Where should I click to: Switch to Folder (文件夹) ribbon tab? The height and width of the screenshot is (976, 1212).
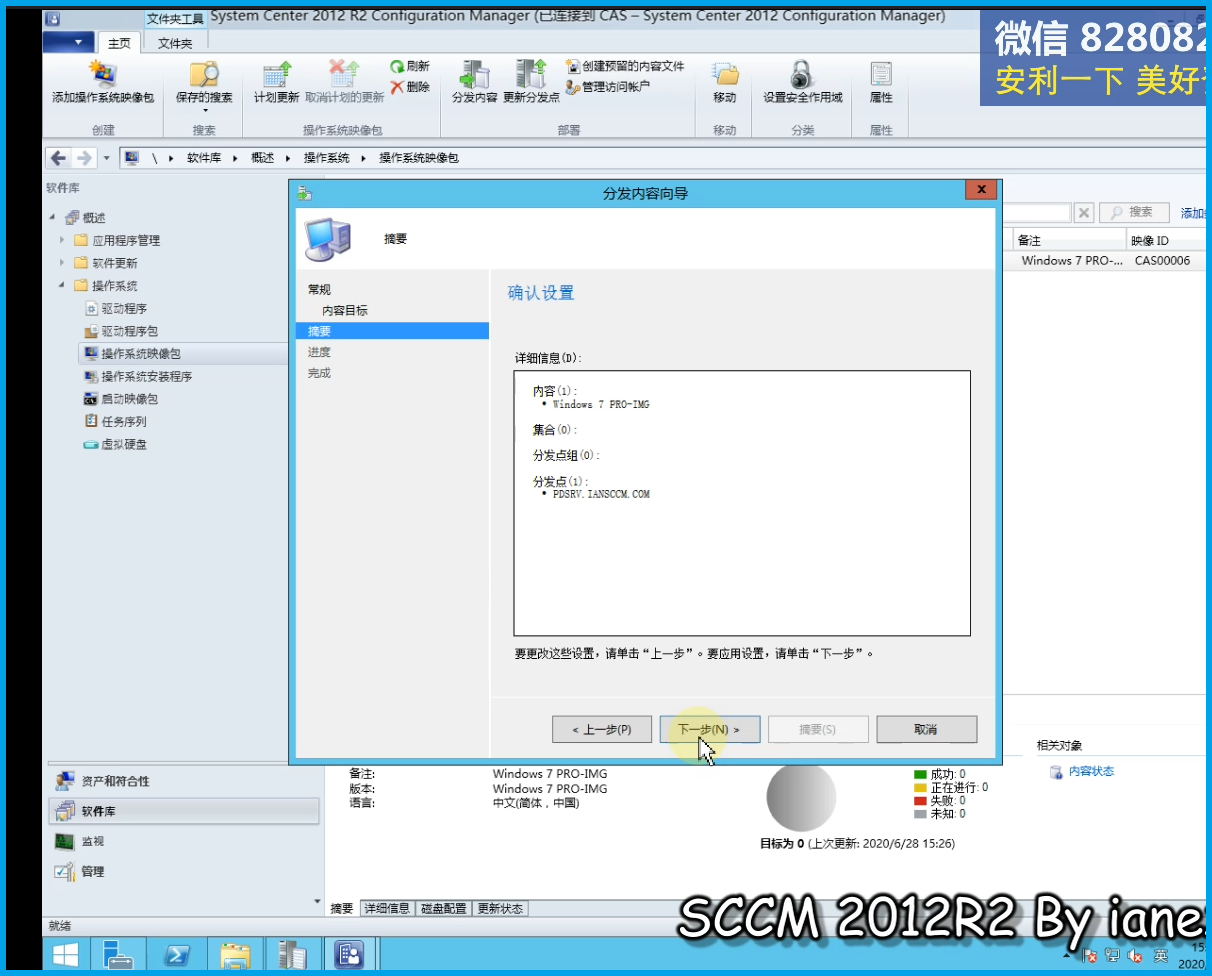[x=175, y=43]
